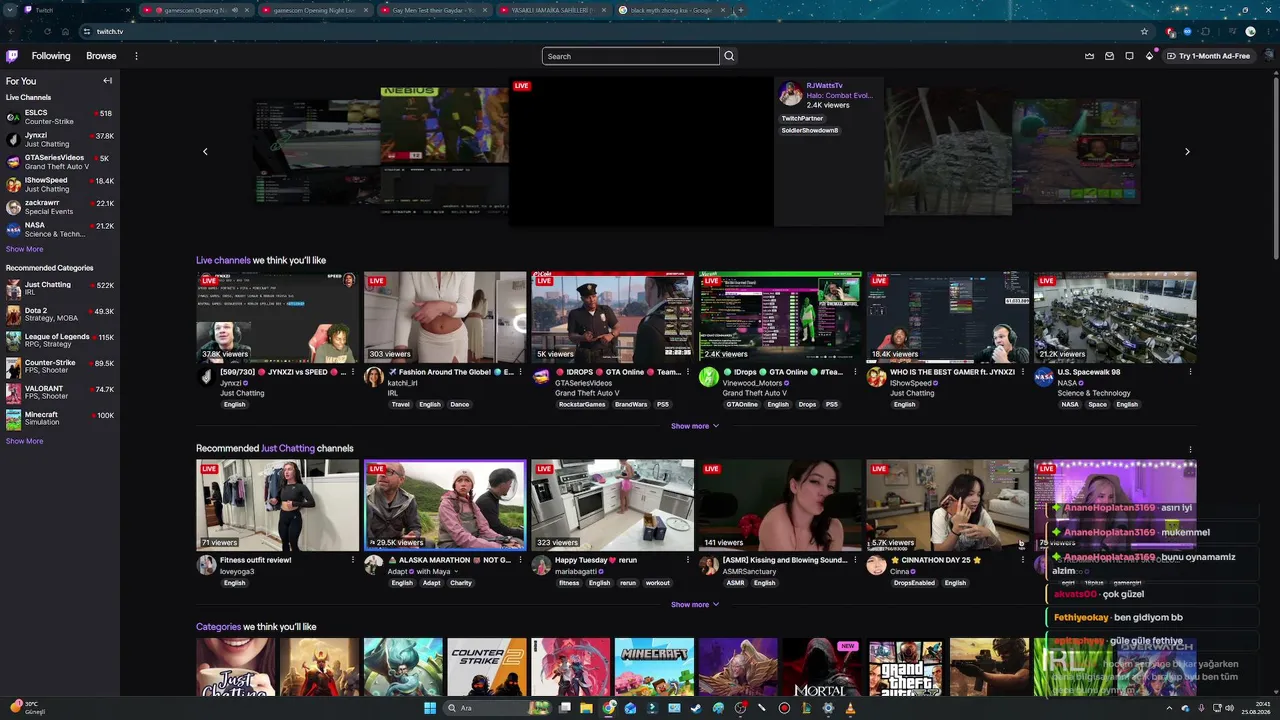Switch to the Gay Men Test their Gaydar tab

click(434, 10)
